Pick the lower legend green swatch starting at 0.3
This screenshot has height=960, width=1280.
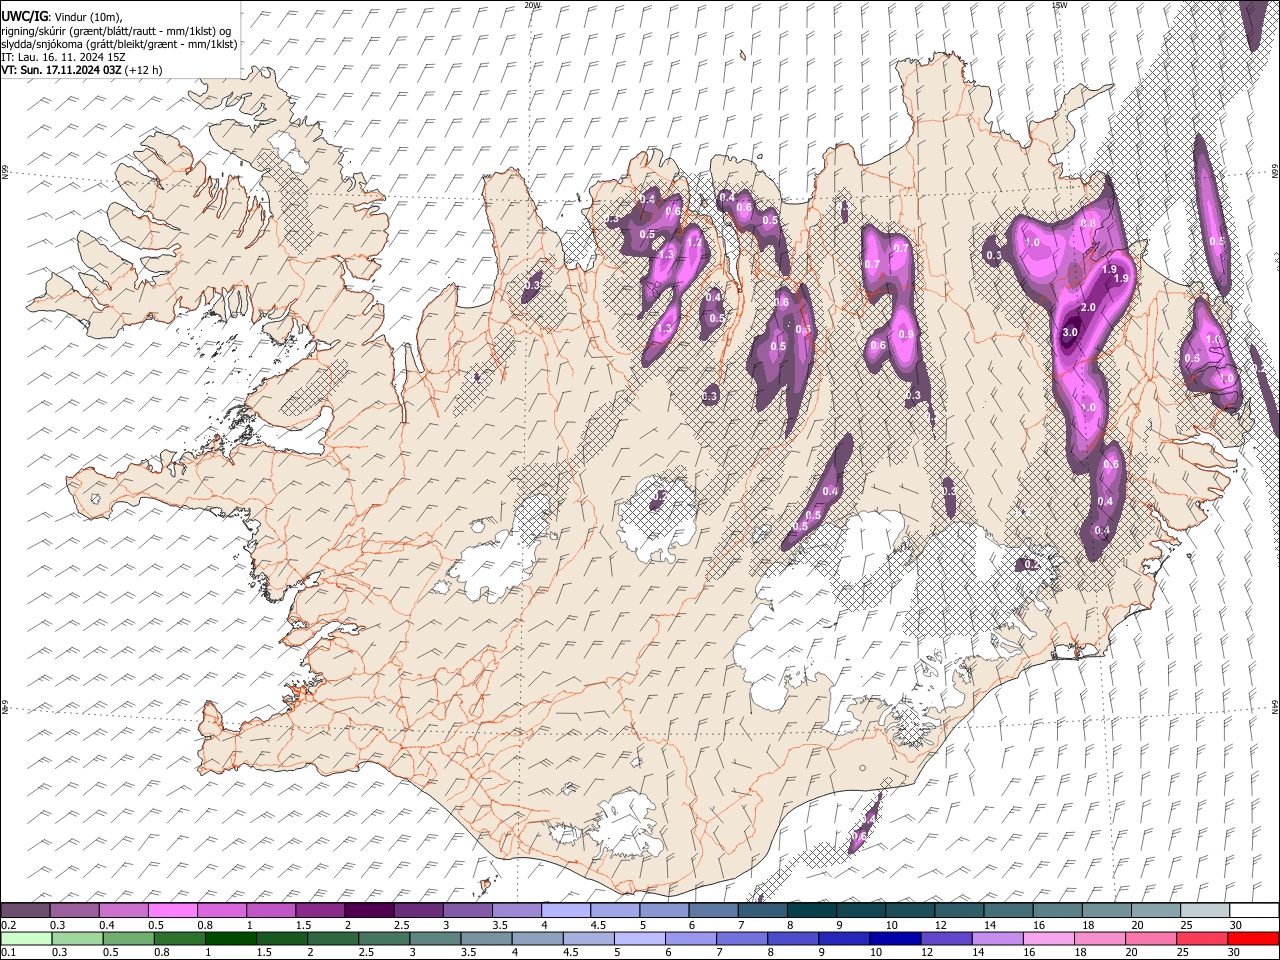tap(77, 938)
